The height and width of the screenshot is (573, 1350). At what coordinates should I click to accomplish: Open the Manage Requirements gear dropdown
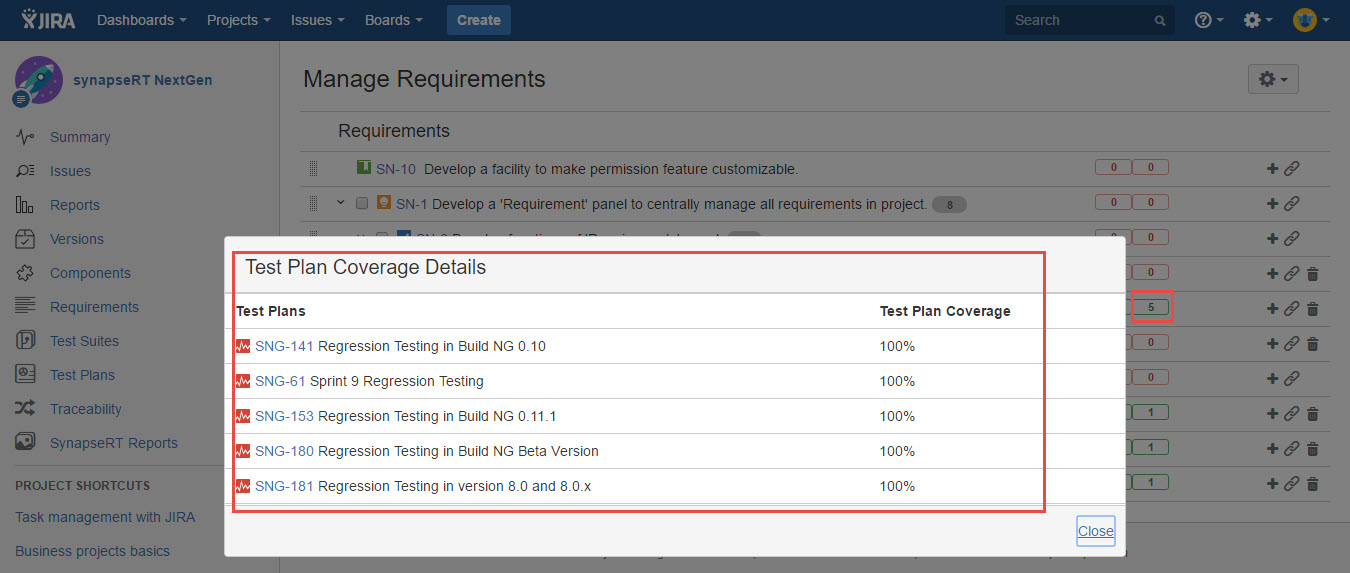1273,79
